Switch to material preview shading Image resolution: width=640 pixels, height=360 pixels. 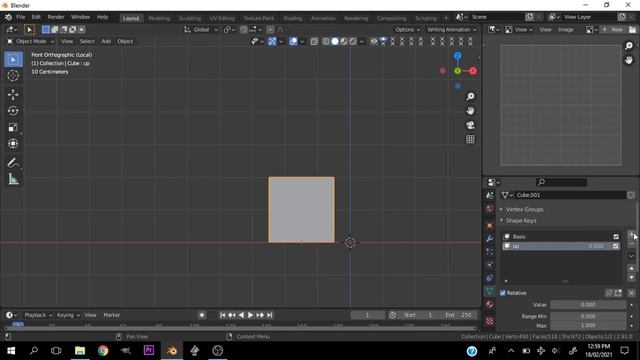[x=344, y=41]
